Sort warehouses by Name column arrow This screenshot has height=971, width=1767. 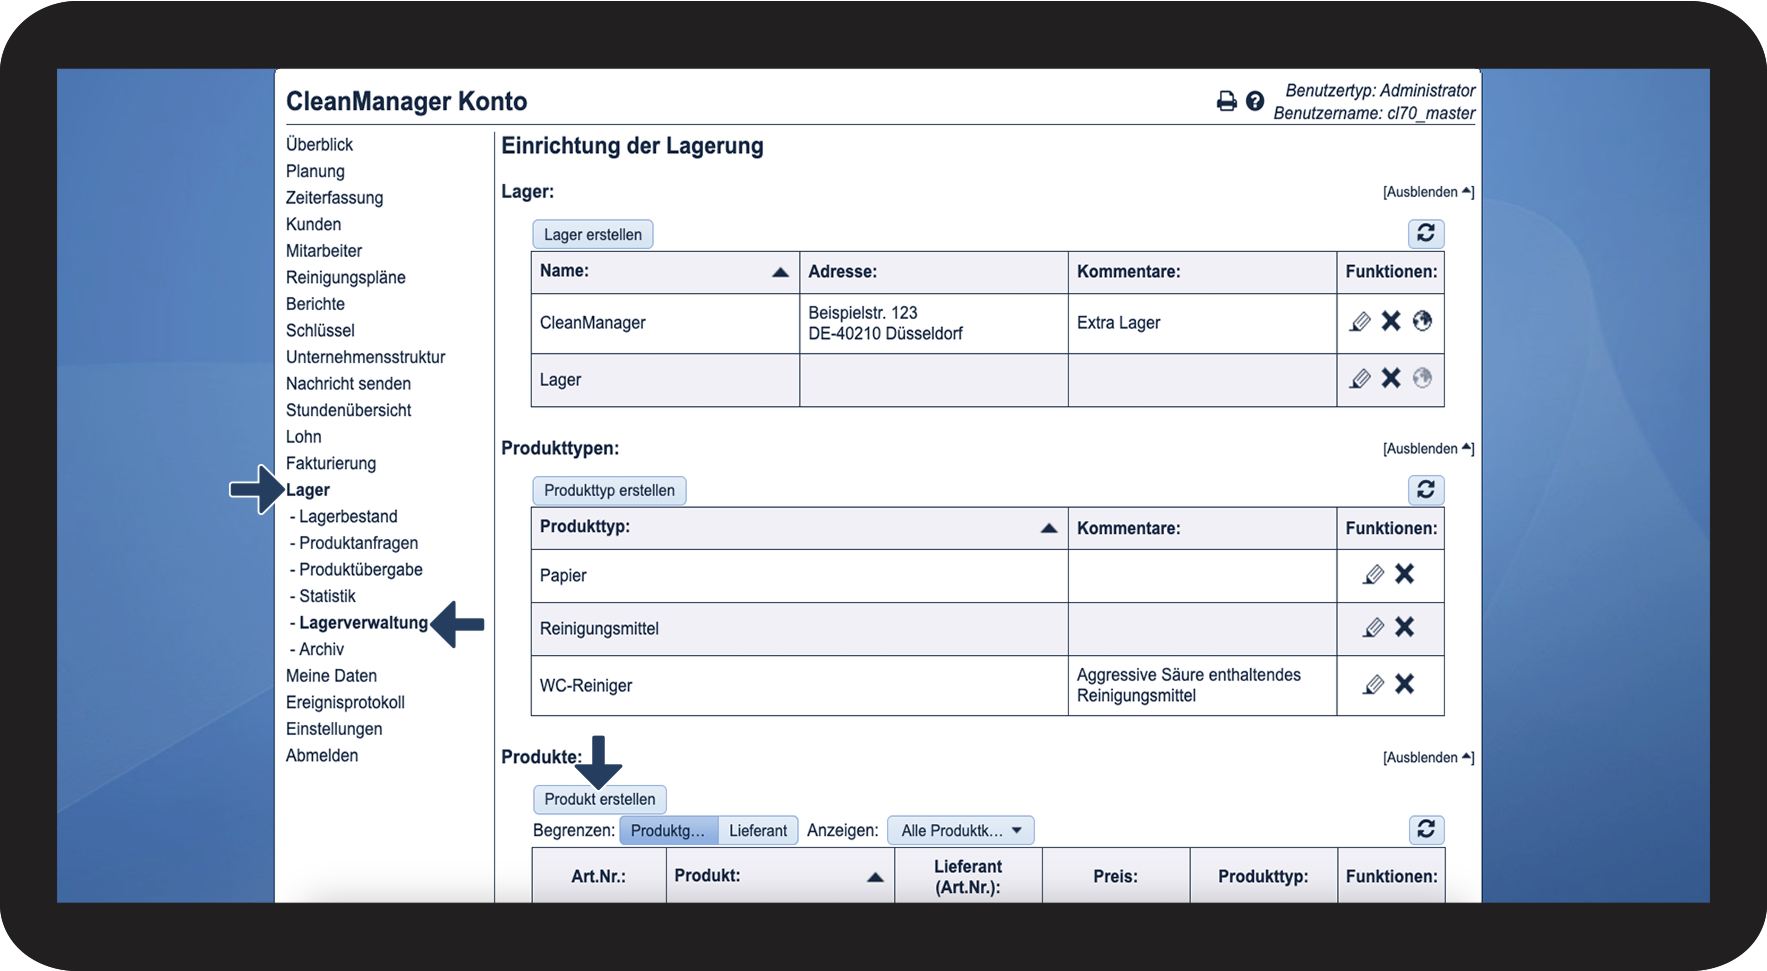(780, 272)
